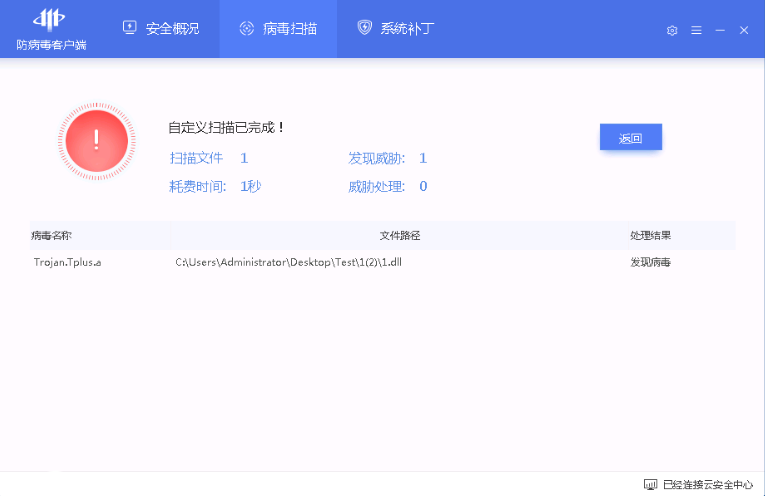Switch to the 安全概况 tab
Screen dimensions: 765x496
(161, 28)
